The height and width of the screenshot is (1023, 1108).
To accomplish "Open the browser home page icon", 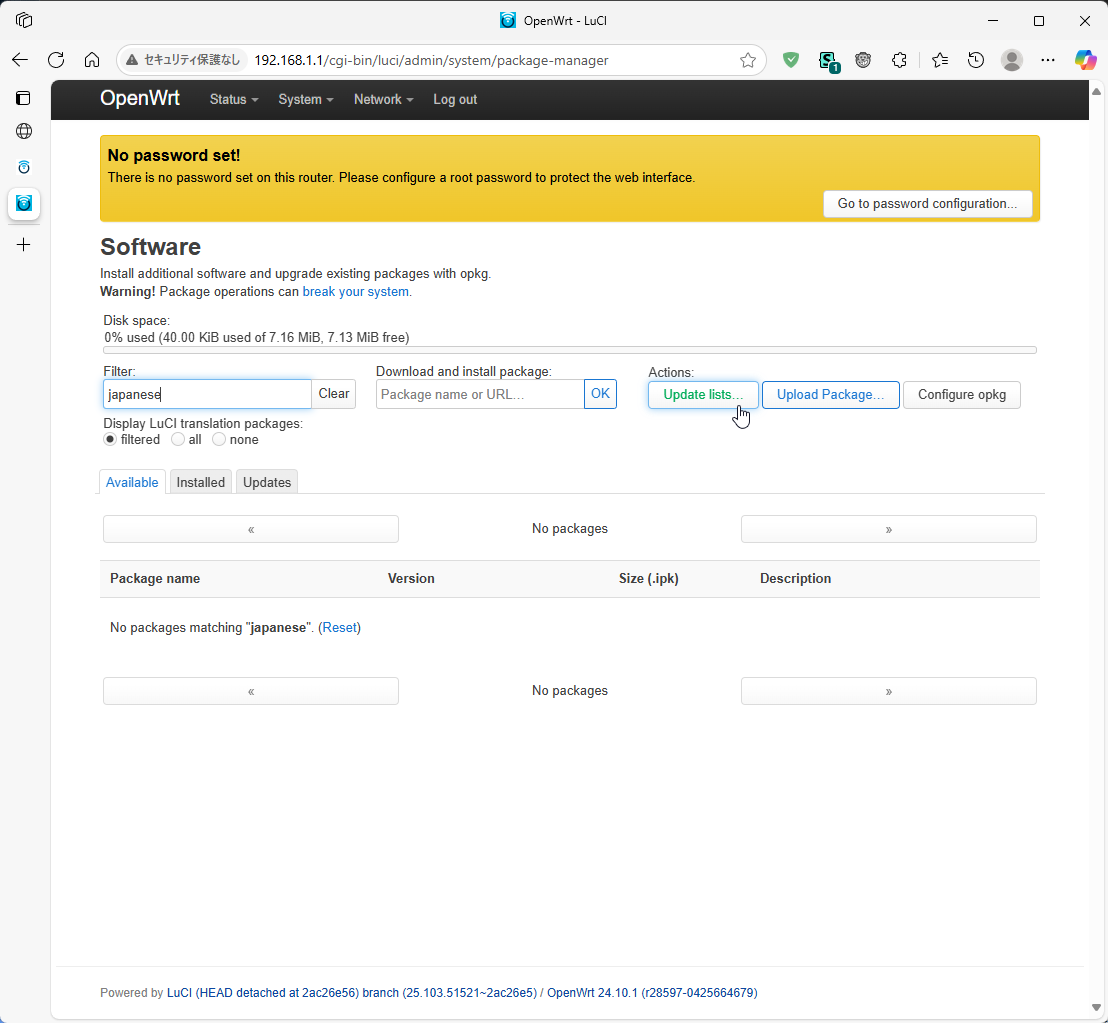I will coord(92,60).
